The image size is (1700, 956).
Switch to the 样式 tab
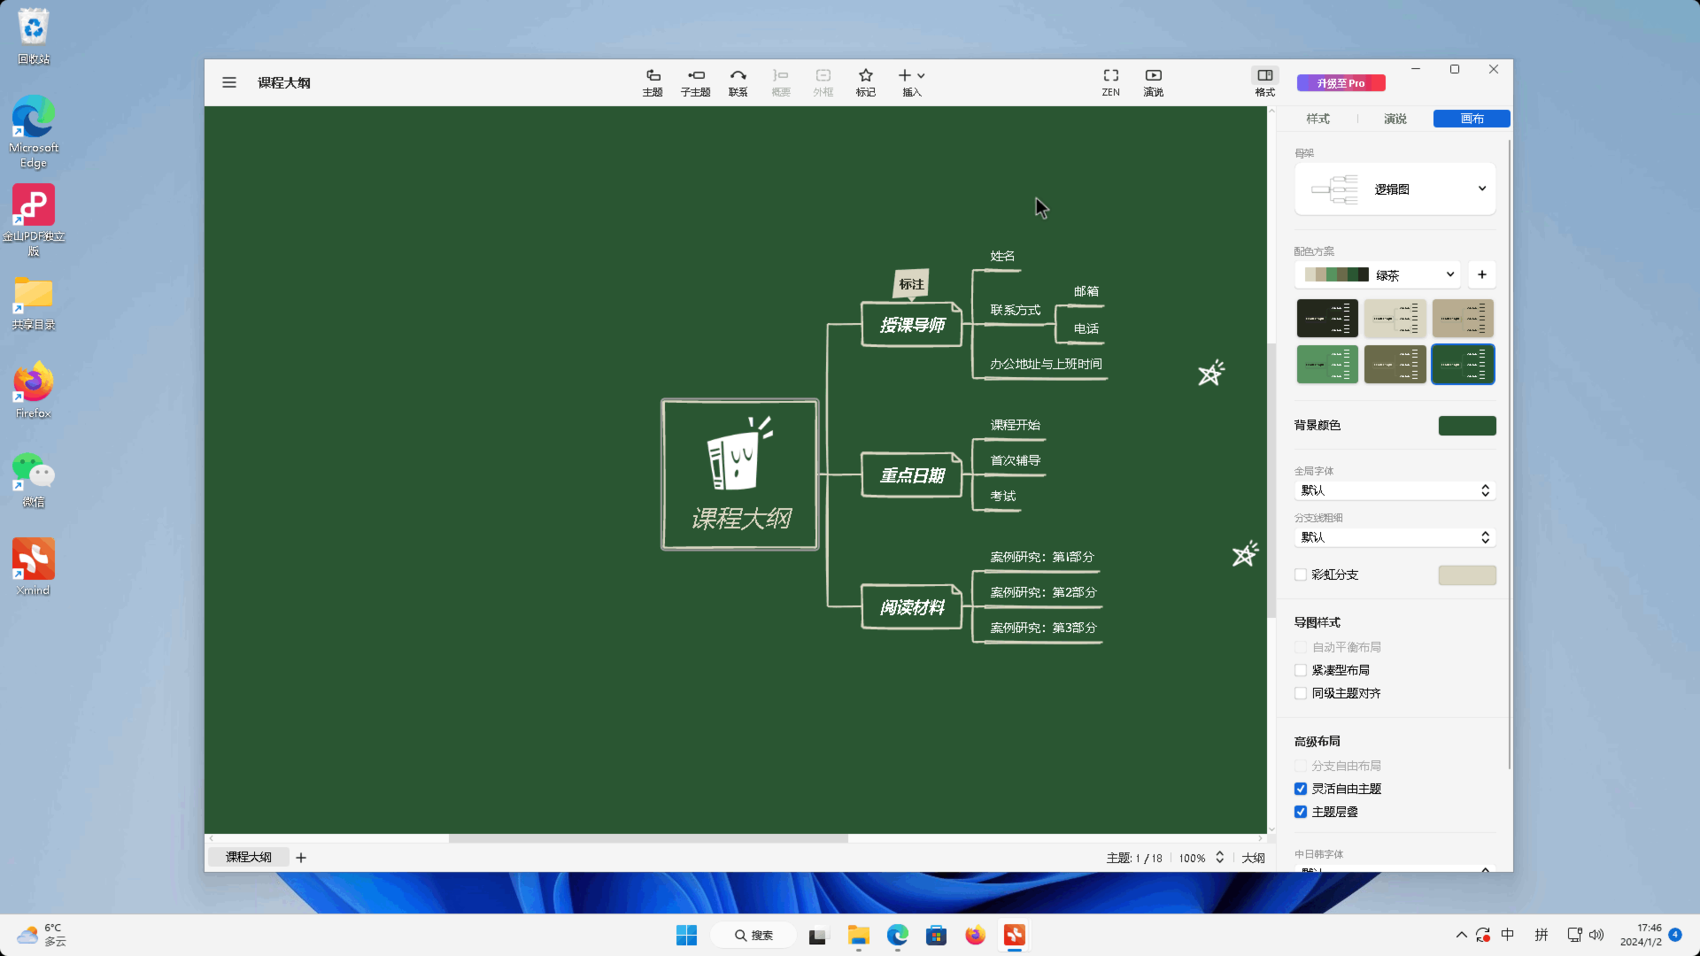pos(1318,119)
